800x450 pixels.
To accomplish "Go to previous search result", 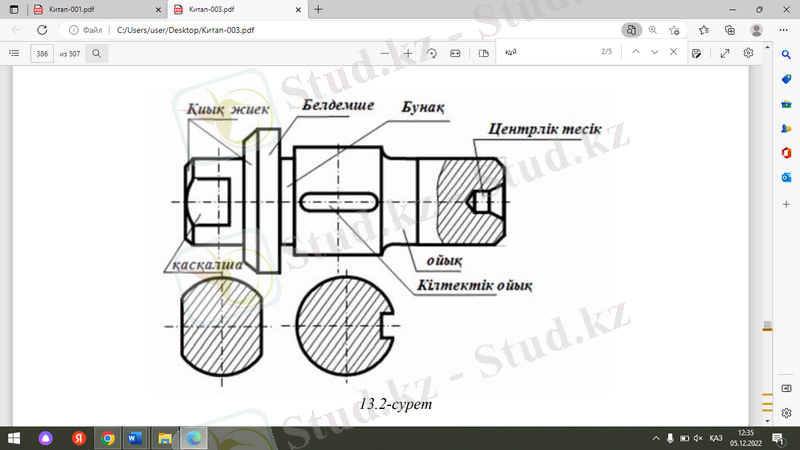I will click(x=635, y=52).
